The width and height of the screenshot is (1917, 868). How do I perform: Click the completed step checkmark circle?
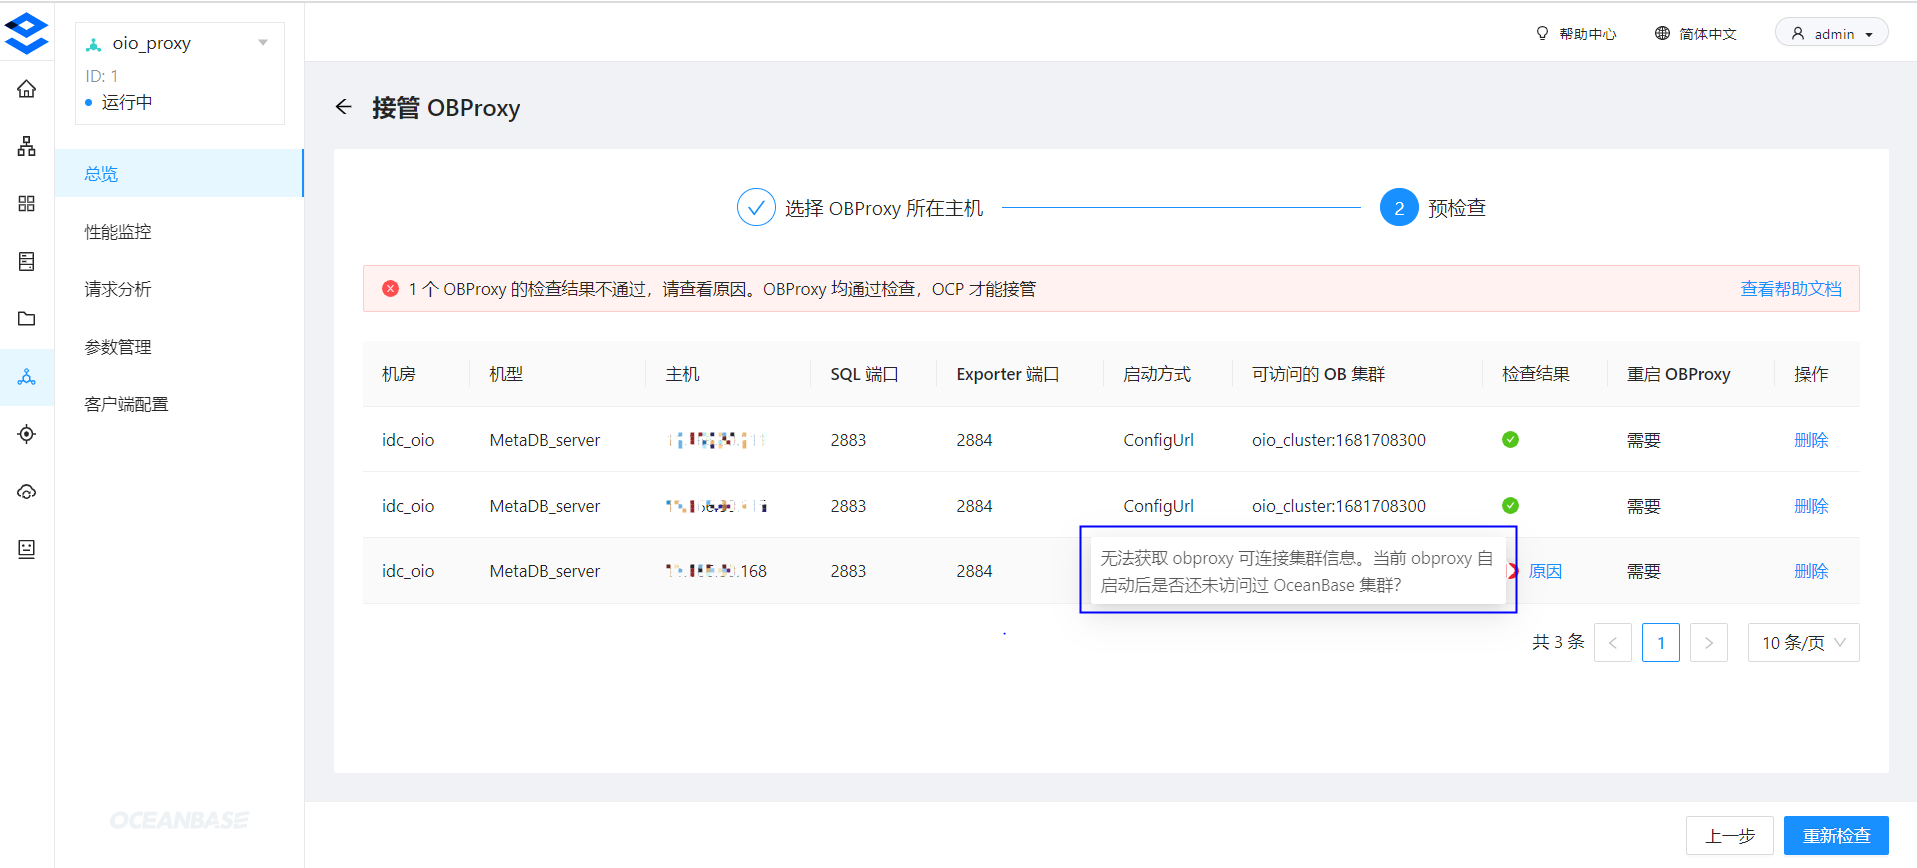pos(756,207)
